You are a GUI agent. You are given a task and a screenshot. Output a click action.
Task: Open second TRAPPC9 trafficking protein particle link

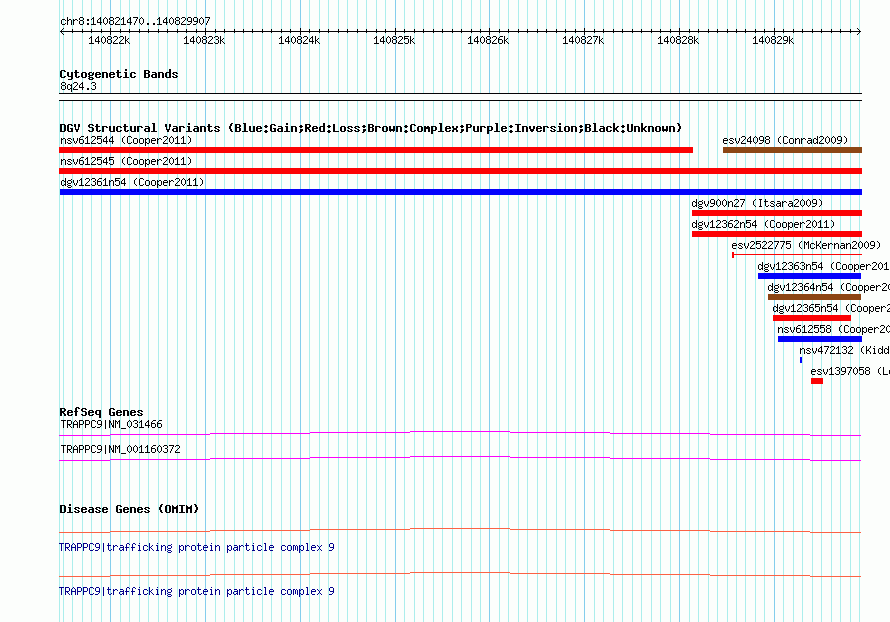click(197, 591)
